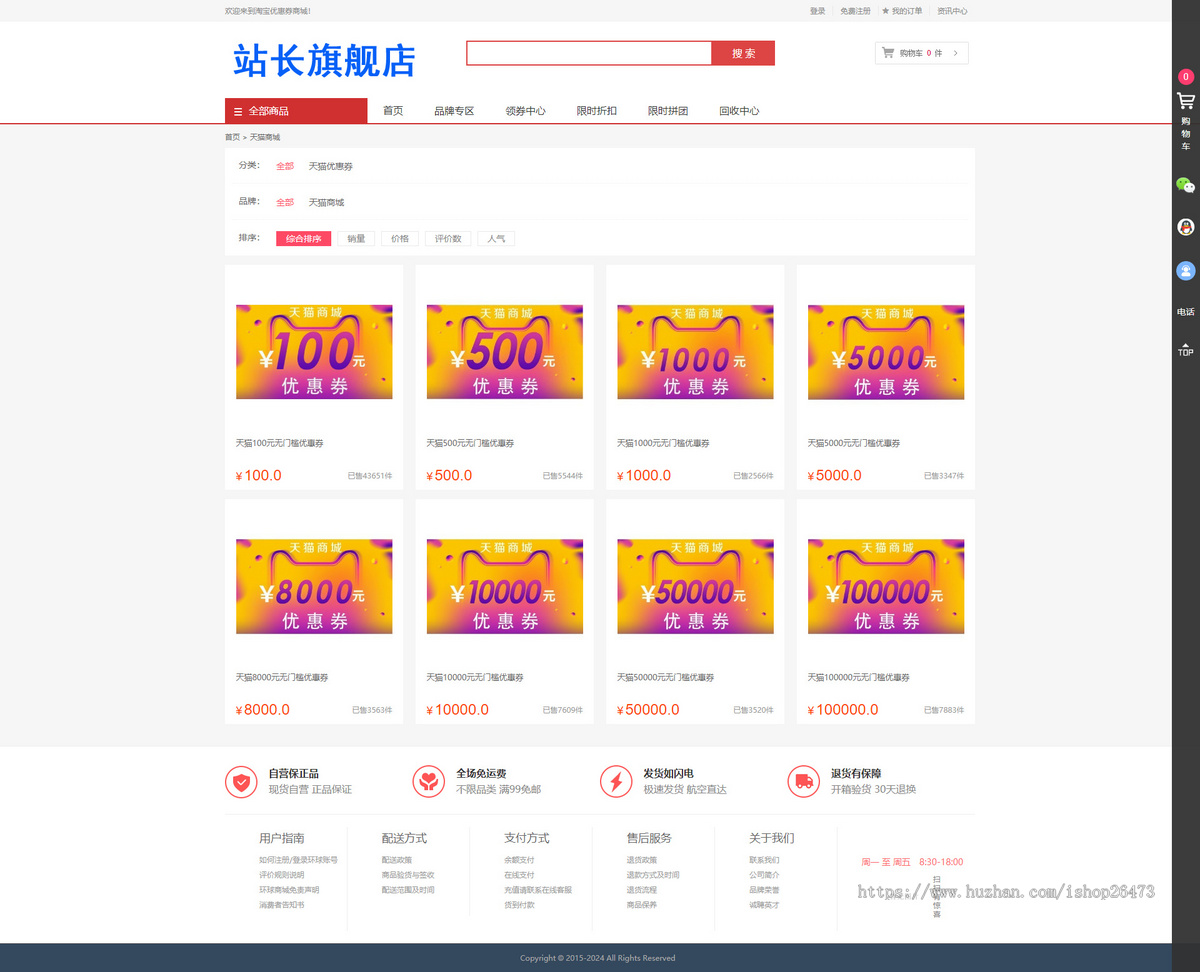Go to 首页 navigation tab
This screenshot has height=972, width=1200.
pyautogui.click(x=393, y=111)
